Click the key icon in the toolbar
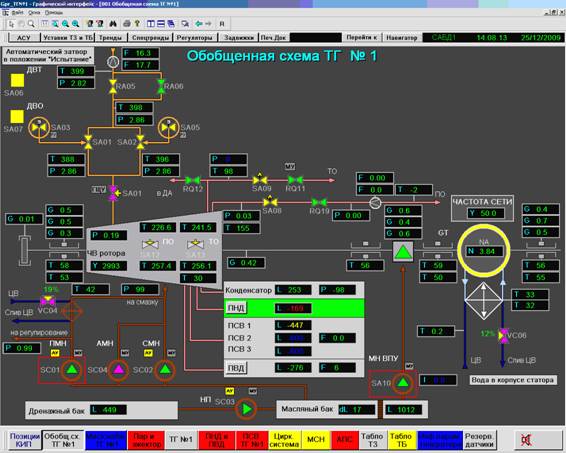 click(137, 24)
